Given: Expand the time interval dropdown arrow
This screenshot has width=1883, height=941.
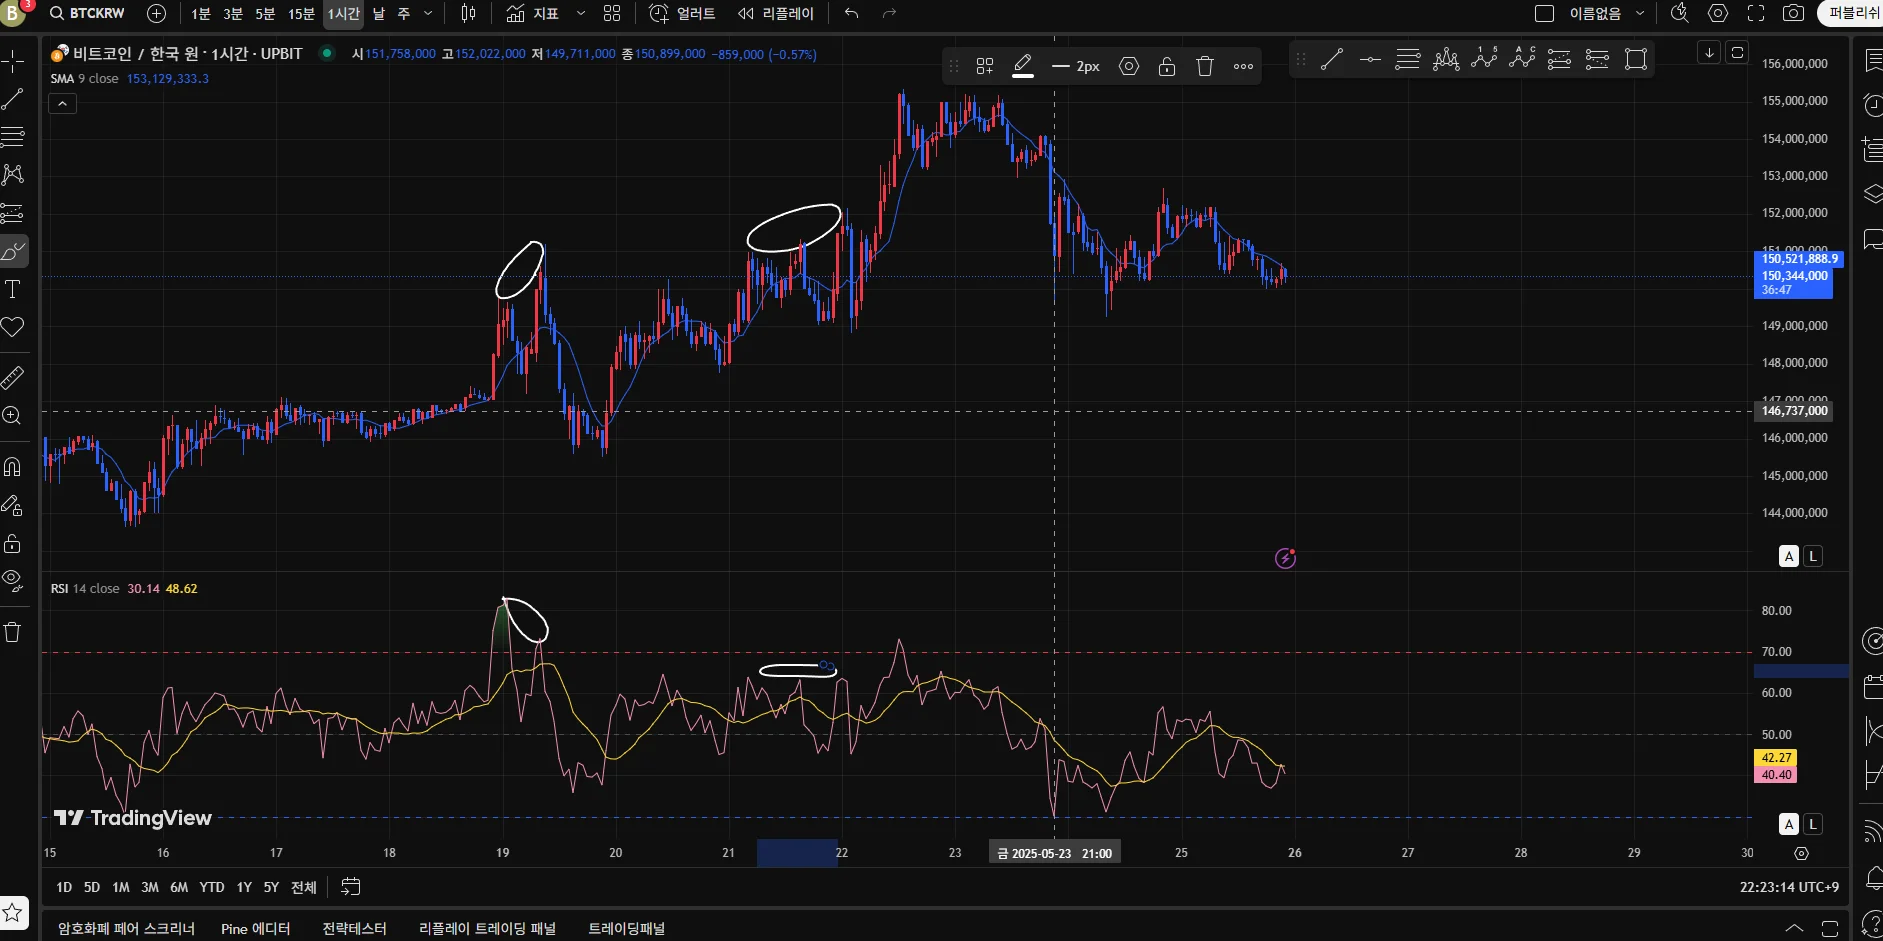Looking at the screenshot, I should [x=428, y=13].
